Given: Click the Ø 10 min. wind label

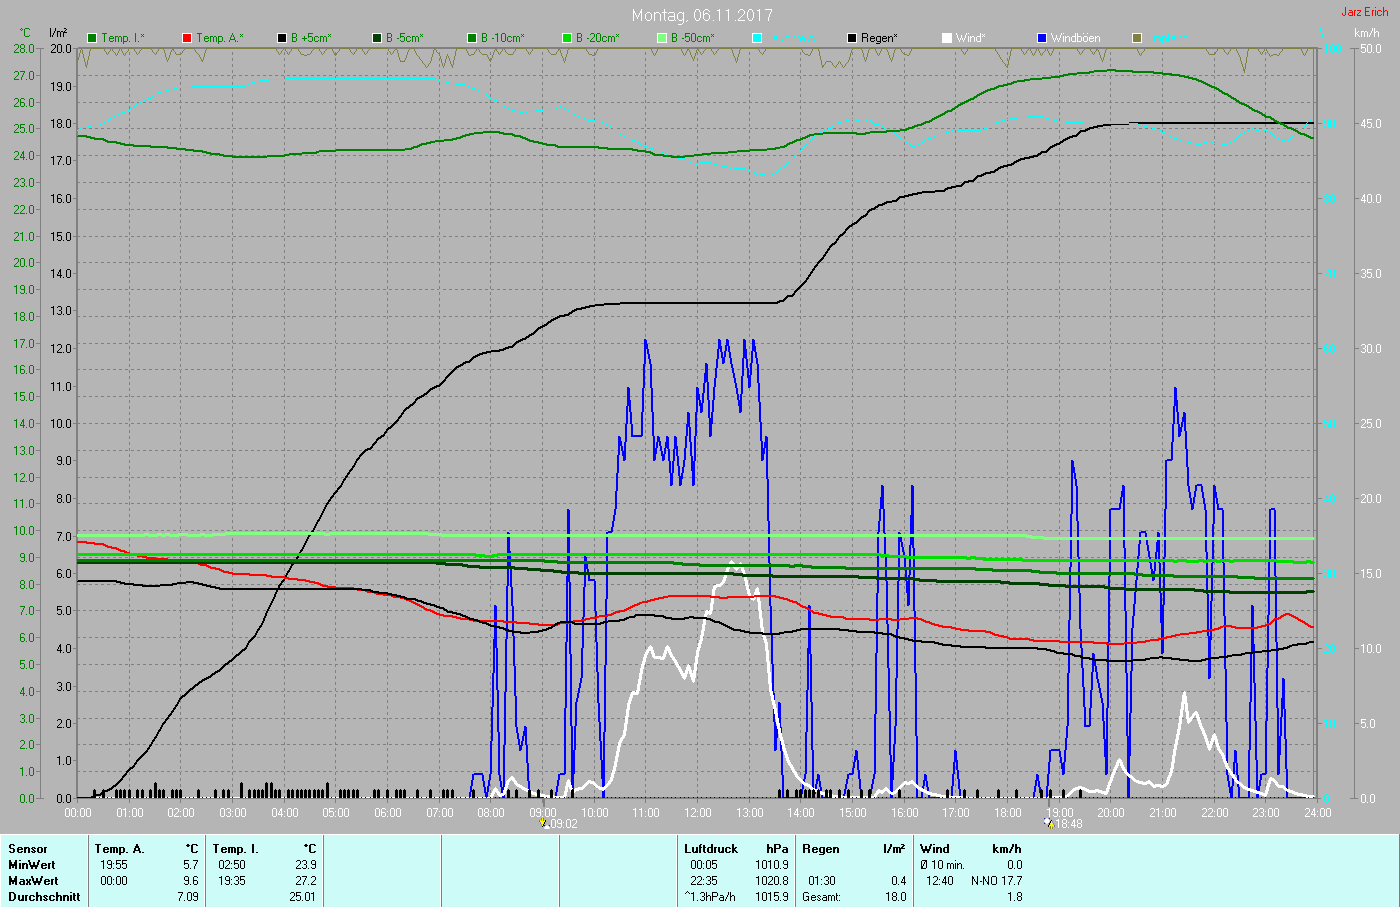Looking at the screenshot, I should 942,865.
